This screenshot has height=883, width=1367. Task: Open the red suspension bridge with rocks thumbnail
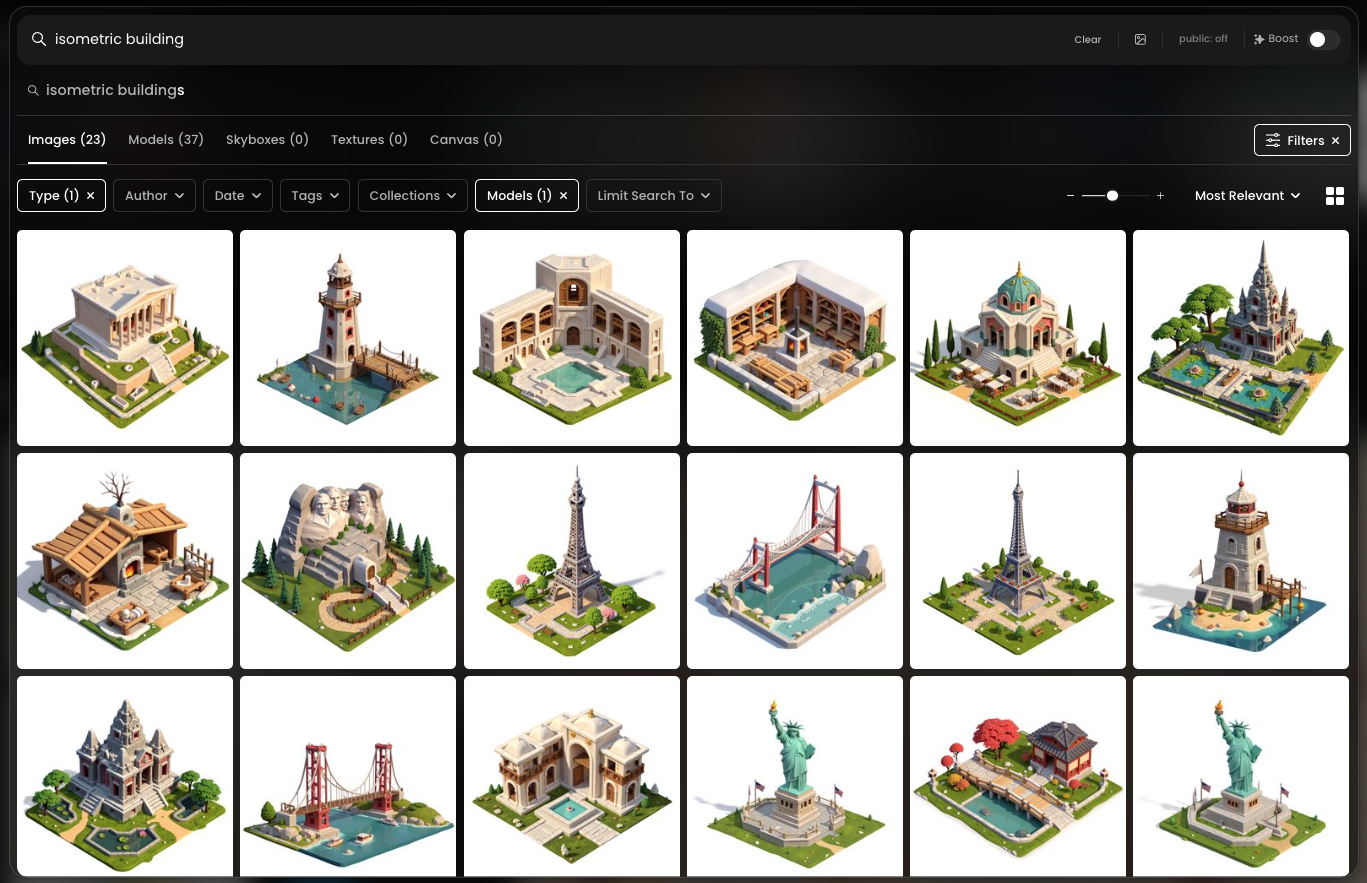click(x=795, y=561)
